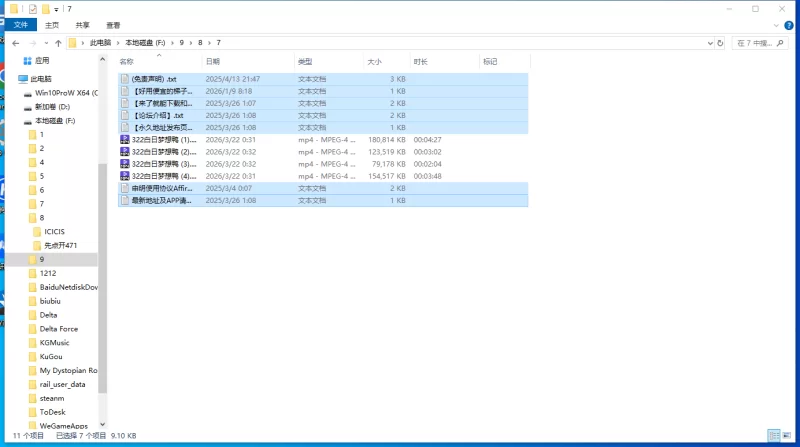Open the 文件 menu tab
800x447 pixels.
point(19,25)
